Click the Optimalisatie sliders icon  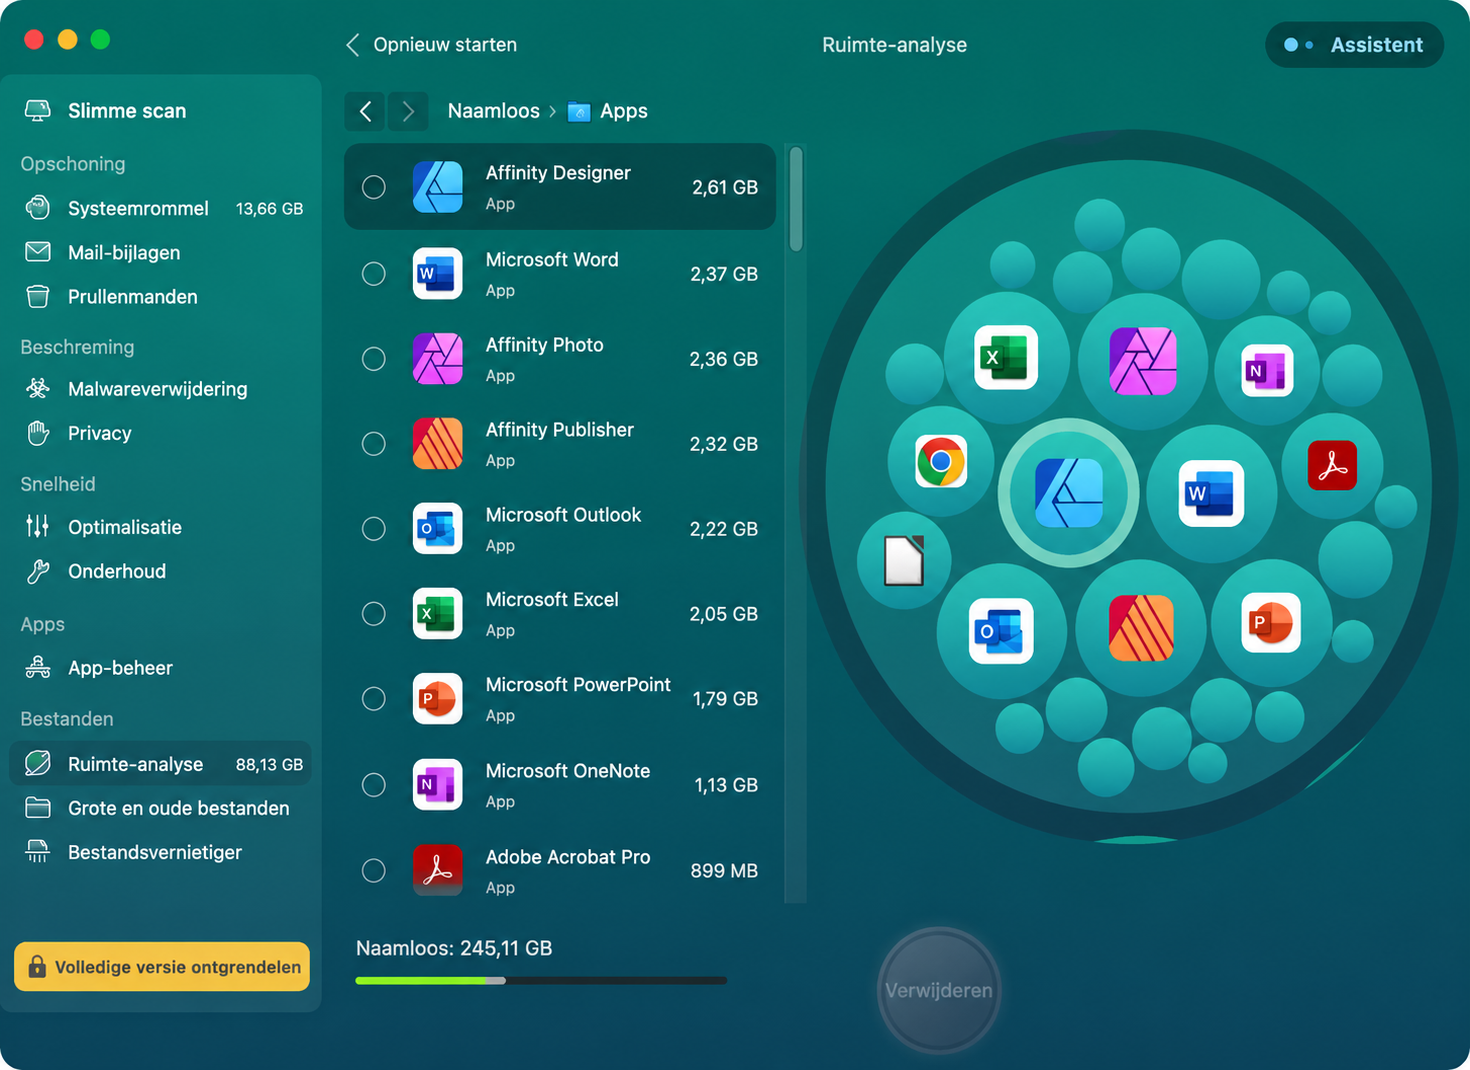38,526
